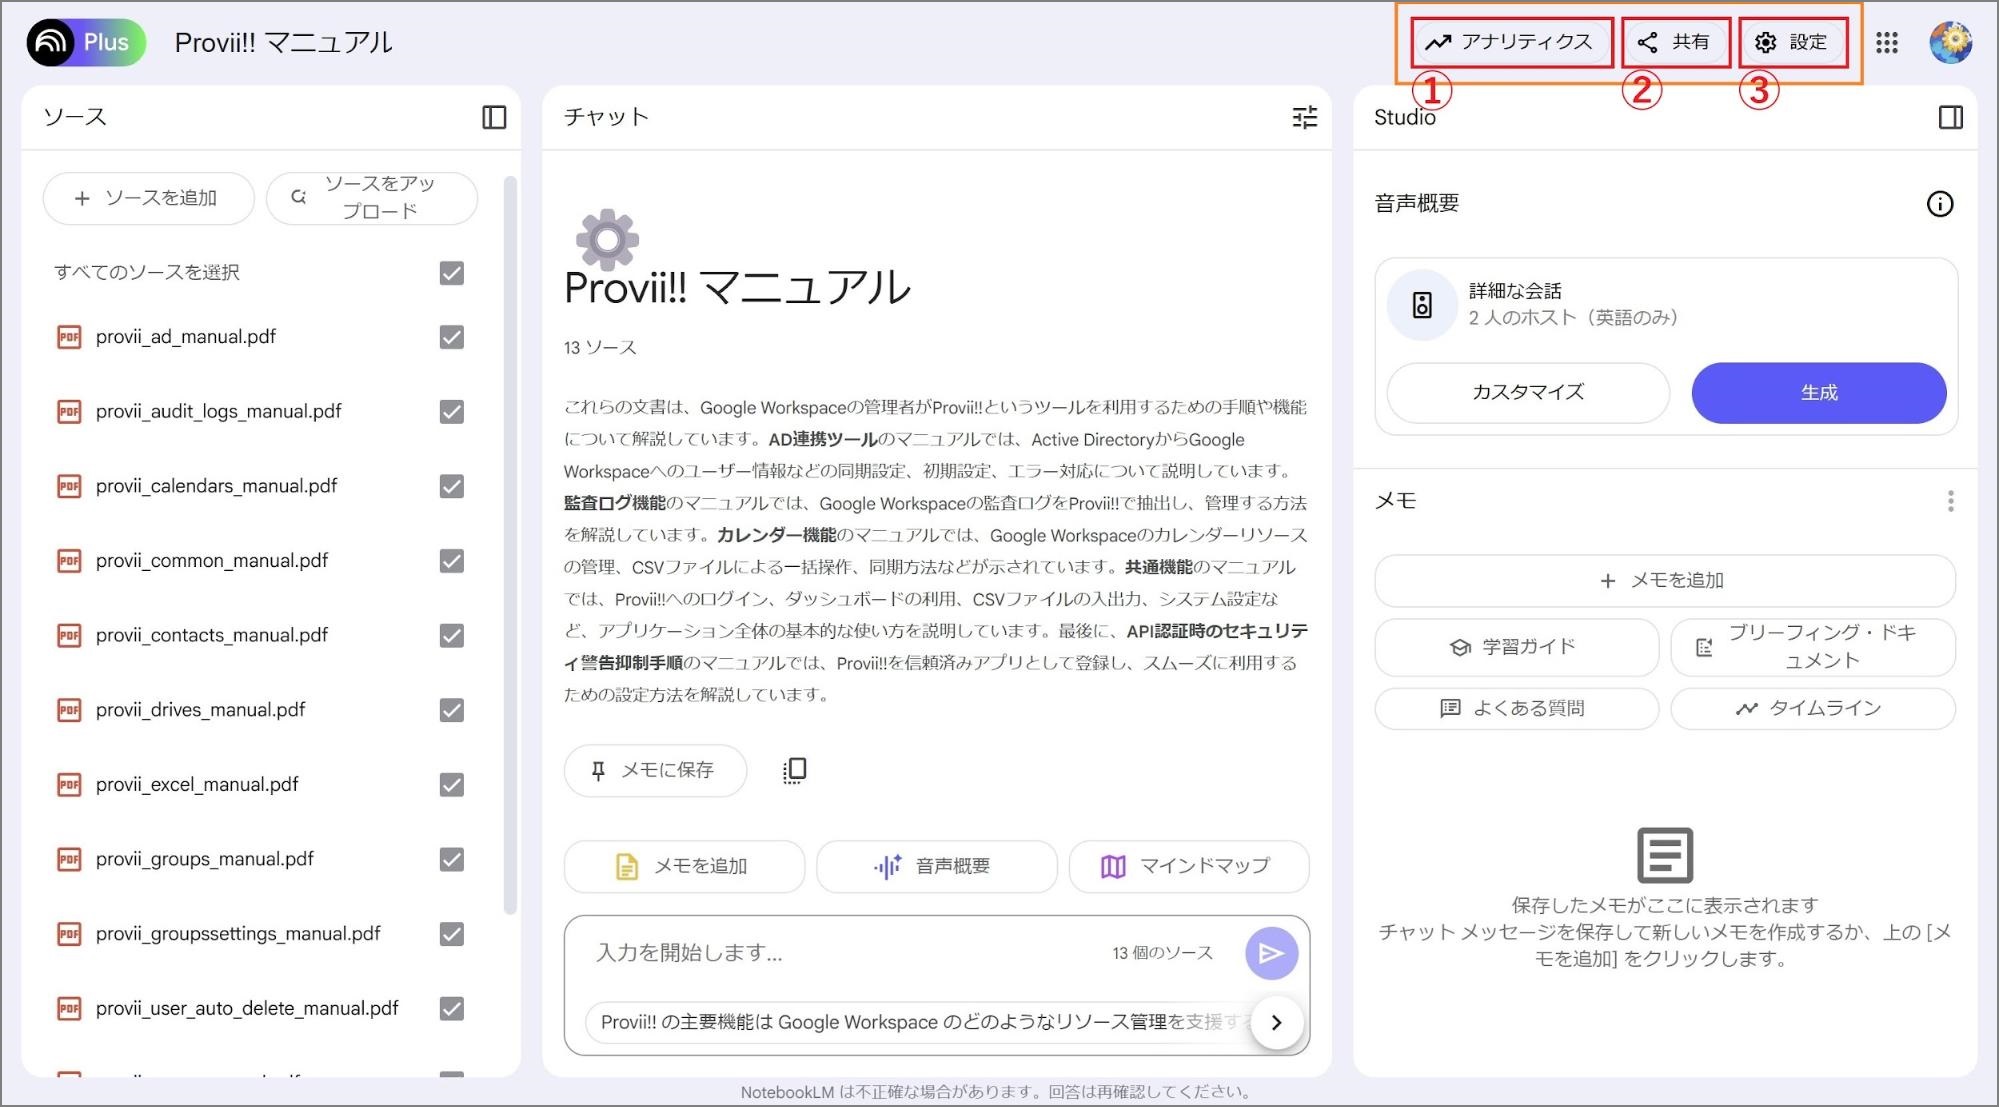
Task: Uncheck provii_common_manual.pdf checkbox
Action: (x=452, y=561)
